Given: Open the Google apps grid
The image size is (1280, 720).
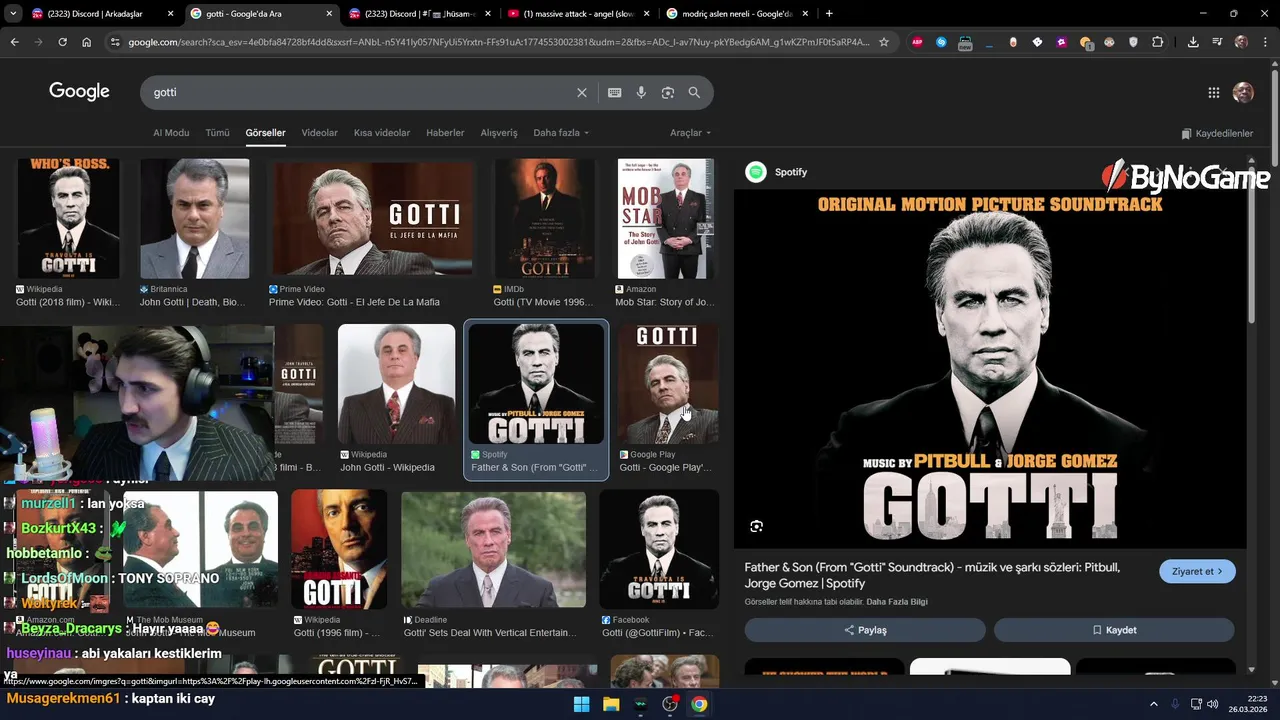Looking at the screenshot, I should click(x=1214, y=92).
